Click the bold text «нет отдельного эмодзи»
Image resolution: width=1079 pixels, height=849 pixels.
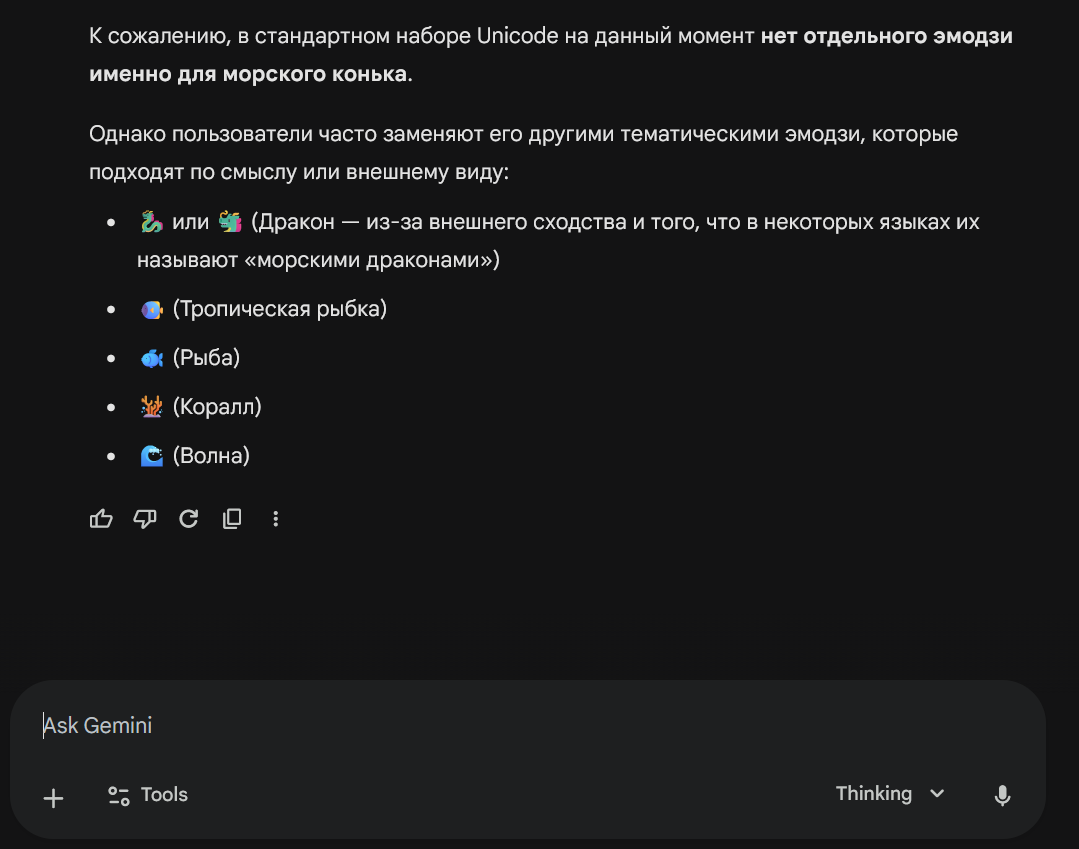886,37
